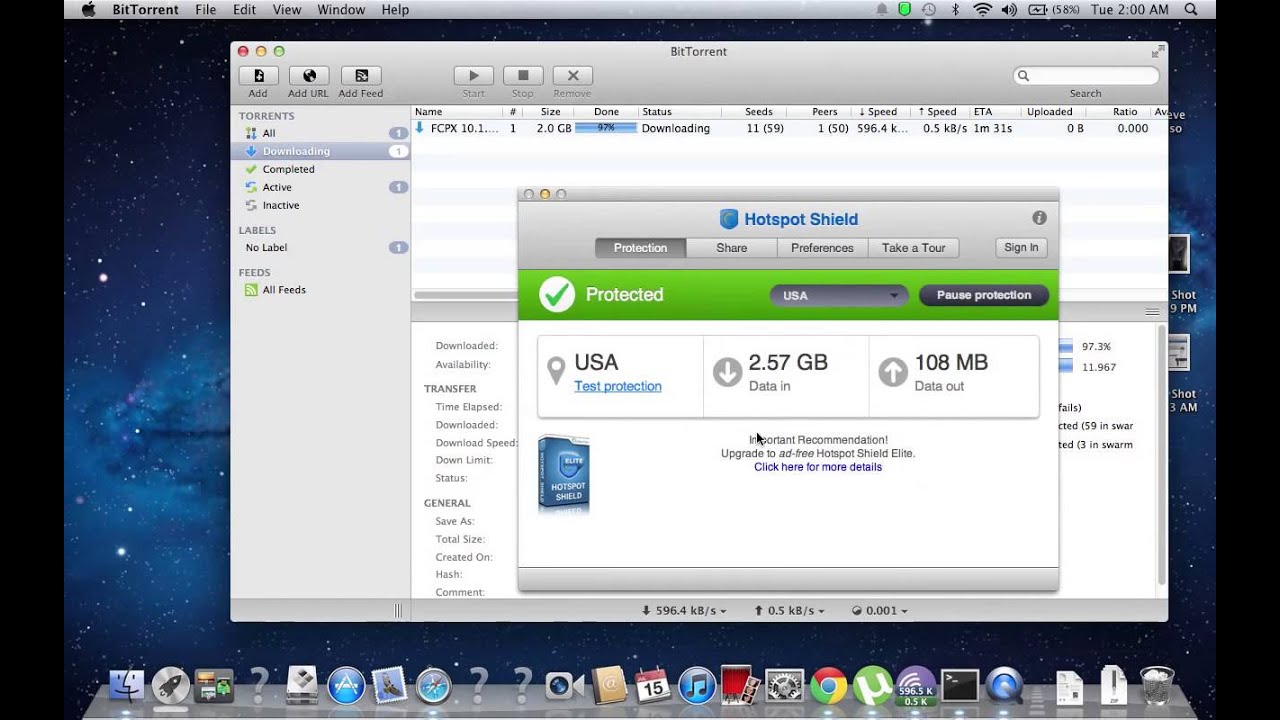Click the BitTorrent dock icon showing speeds

pos(916,686)
